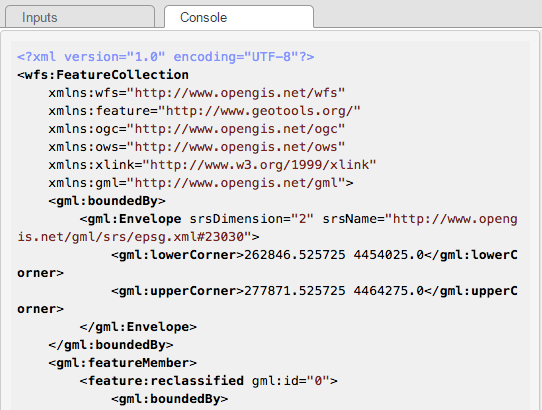Click the gml:featureMember tag
The height and width of the screenshot is (410, 542).
pos(122,363)
